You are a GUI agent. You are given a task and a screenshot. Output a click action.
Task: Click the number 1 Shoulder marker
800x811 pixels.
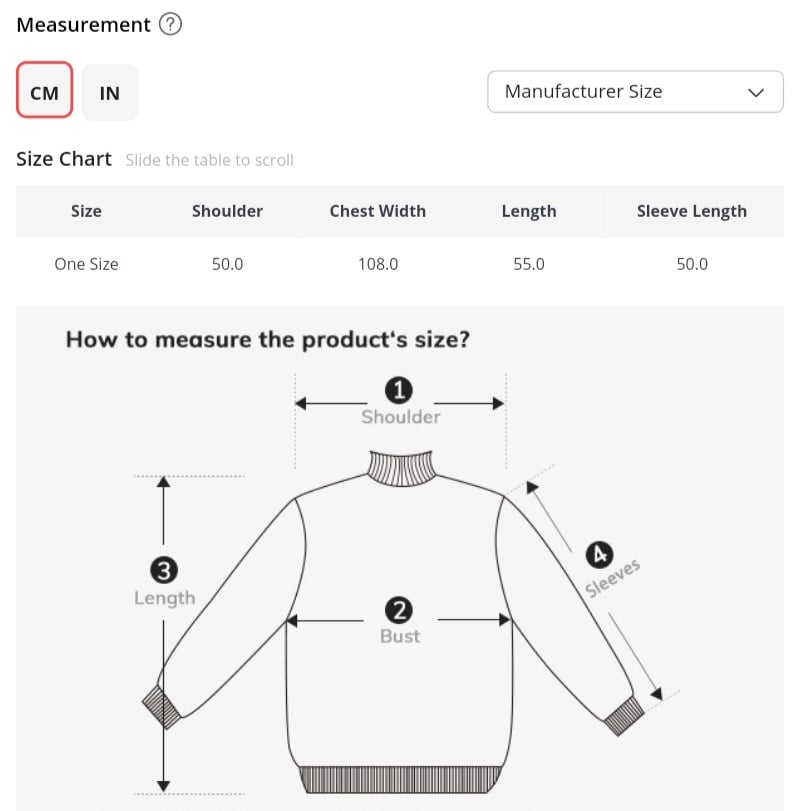[x=400, y=390]
